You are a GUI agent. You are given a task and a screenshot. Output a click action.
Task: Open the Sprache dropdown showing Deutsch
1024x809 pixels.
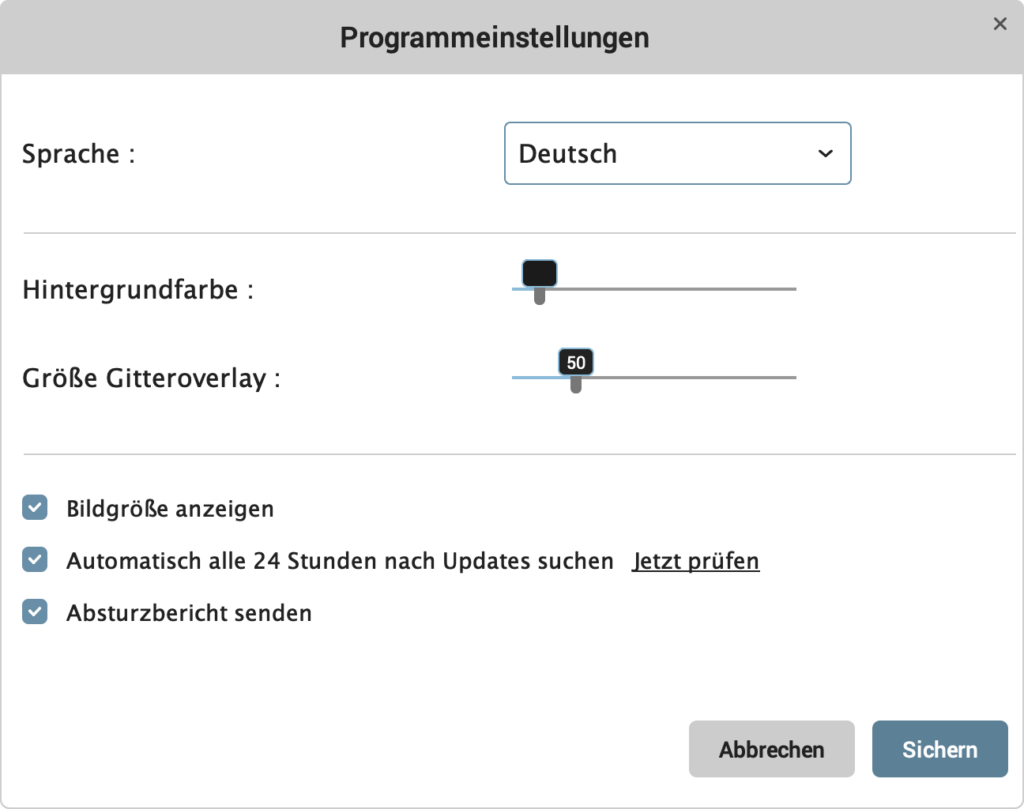coord(677,153)
